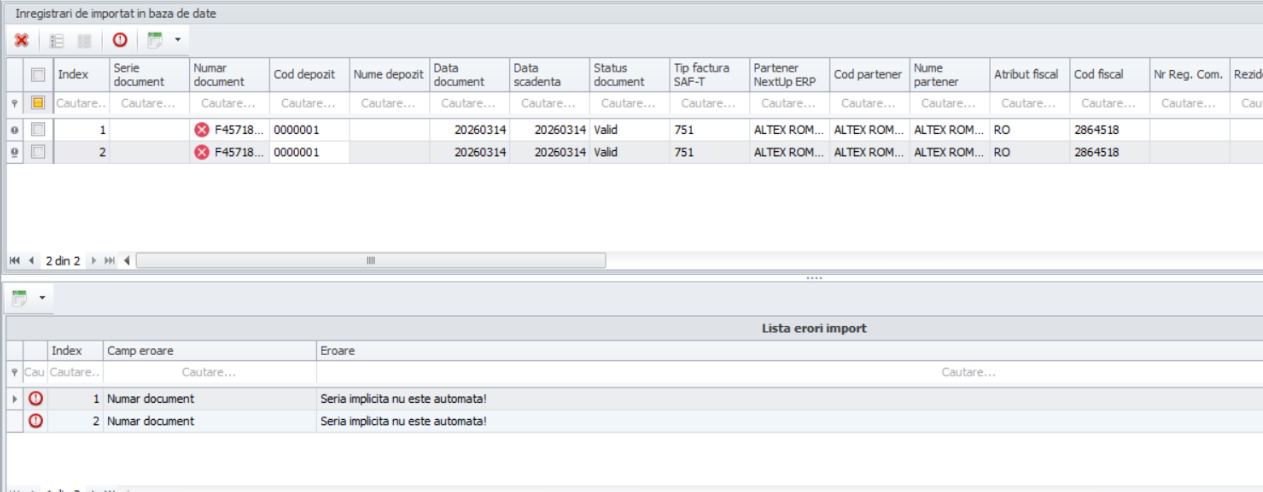
Task: Check the checkbox for row index 1
Action: (38, 129)
